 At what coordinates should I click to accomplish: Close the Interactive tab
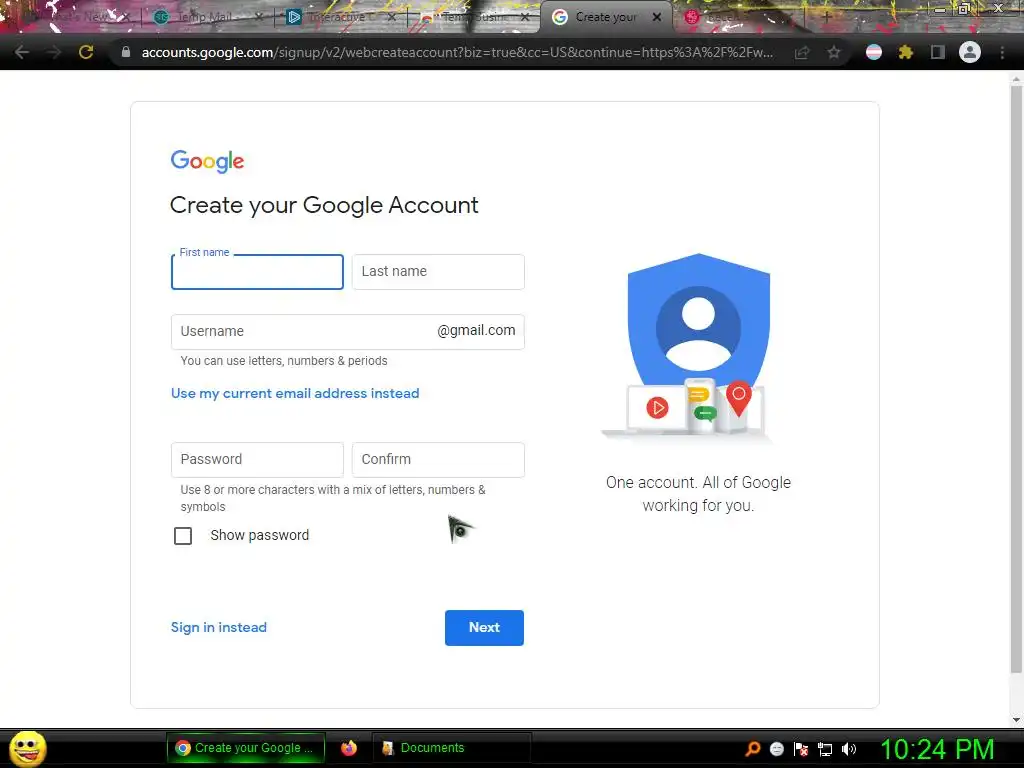click(391, 17)
